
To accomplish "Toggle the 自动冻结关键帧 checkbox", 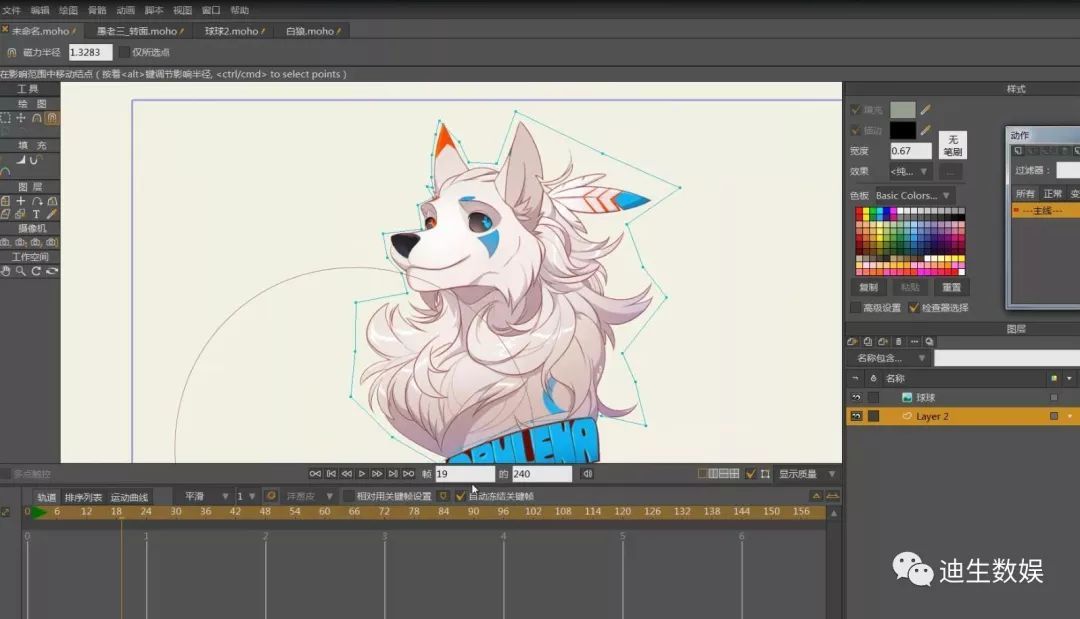I will 460,496.
